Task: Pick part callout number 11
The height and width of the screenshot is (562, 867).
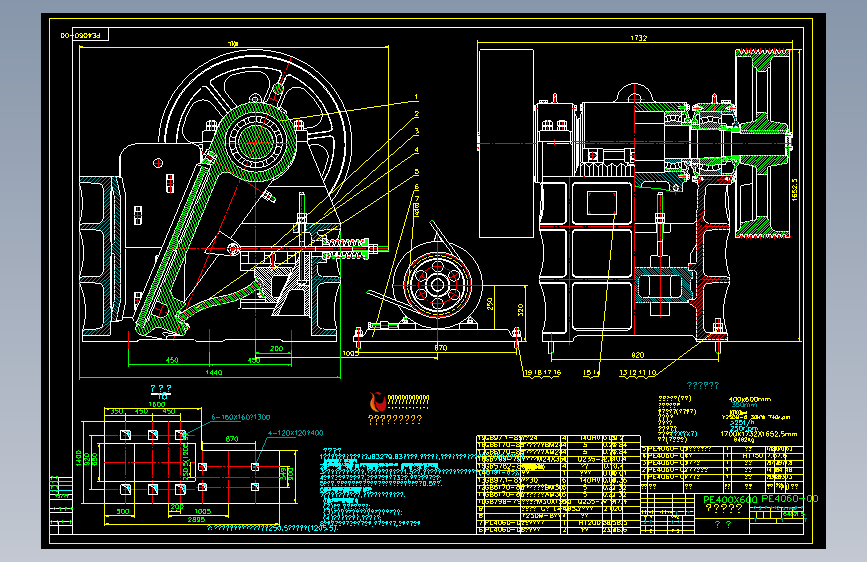Action: (x=643, y=373)
